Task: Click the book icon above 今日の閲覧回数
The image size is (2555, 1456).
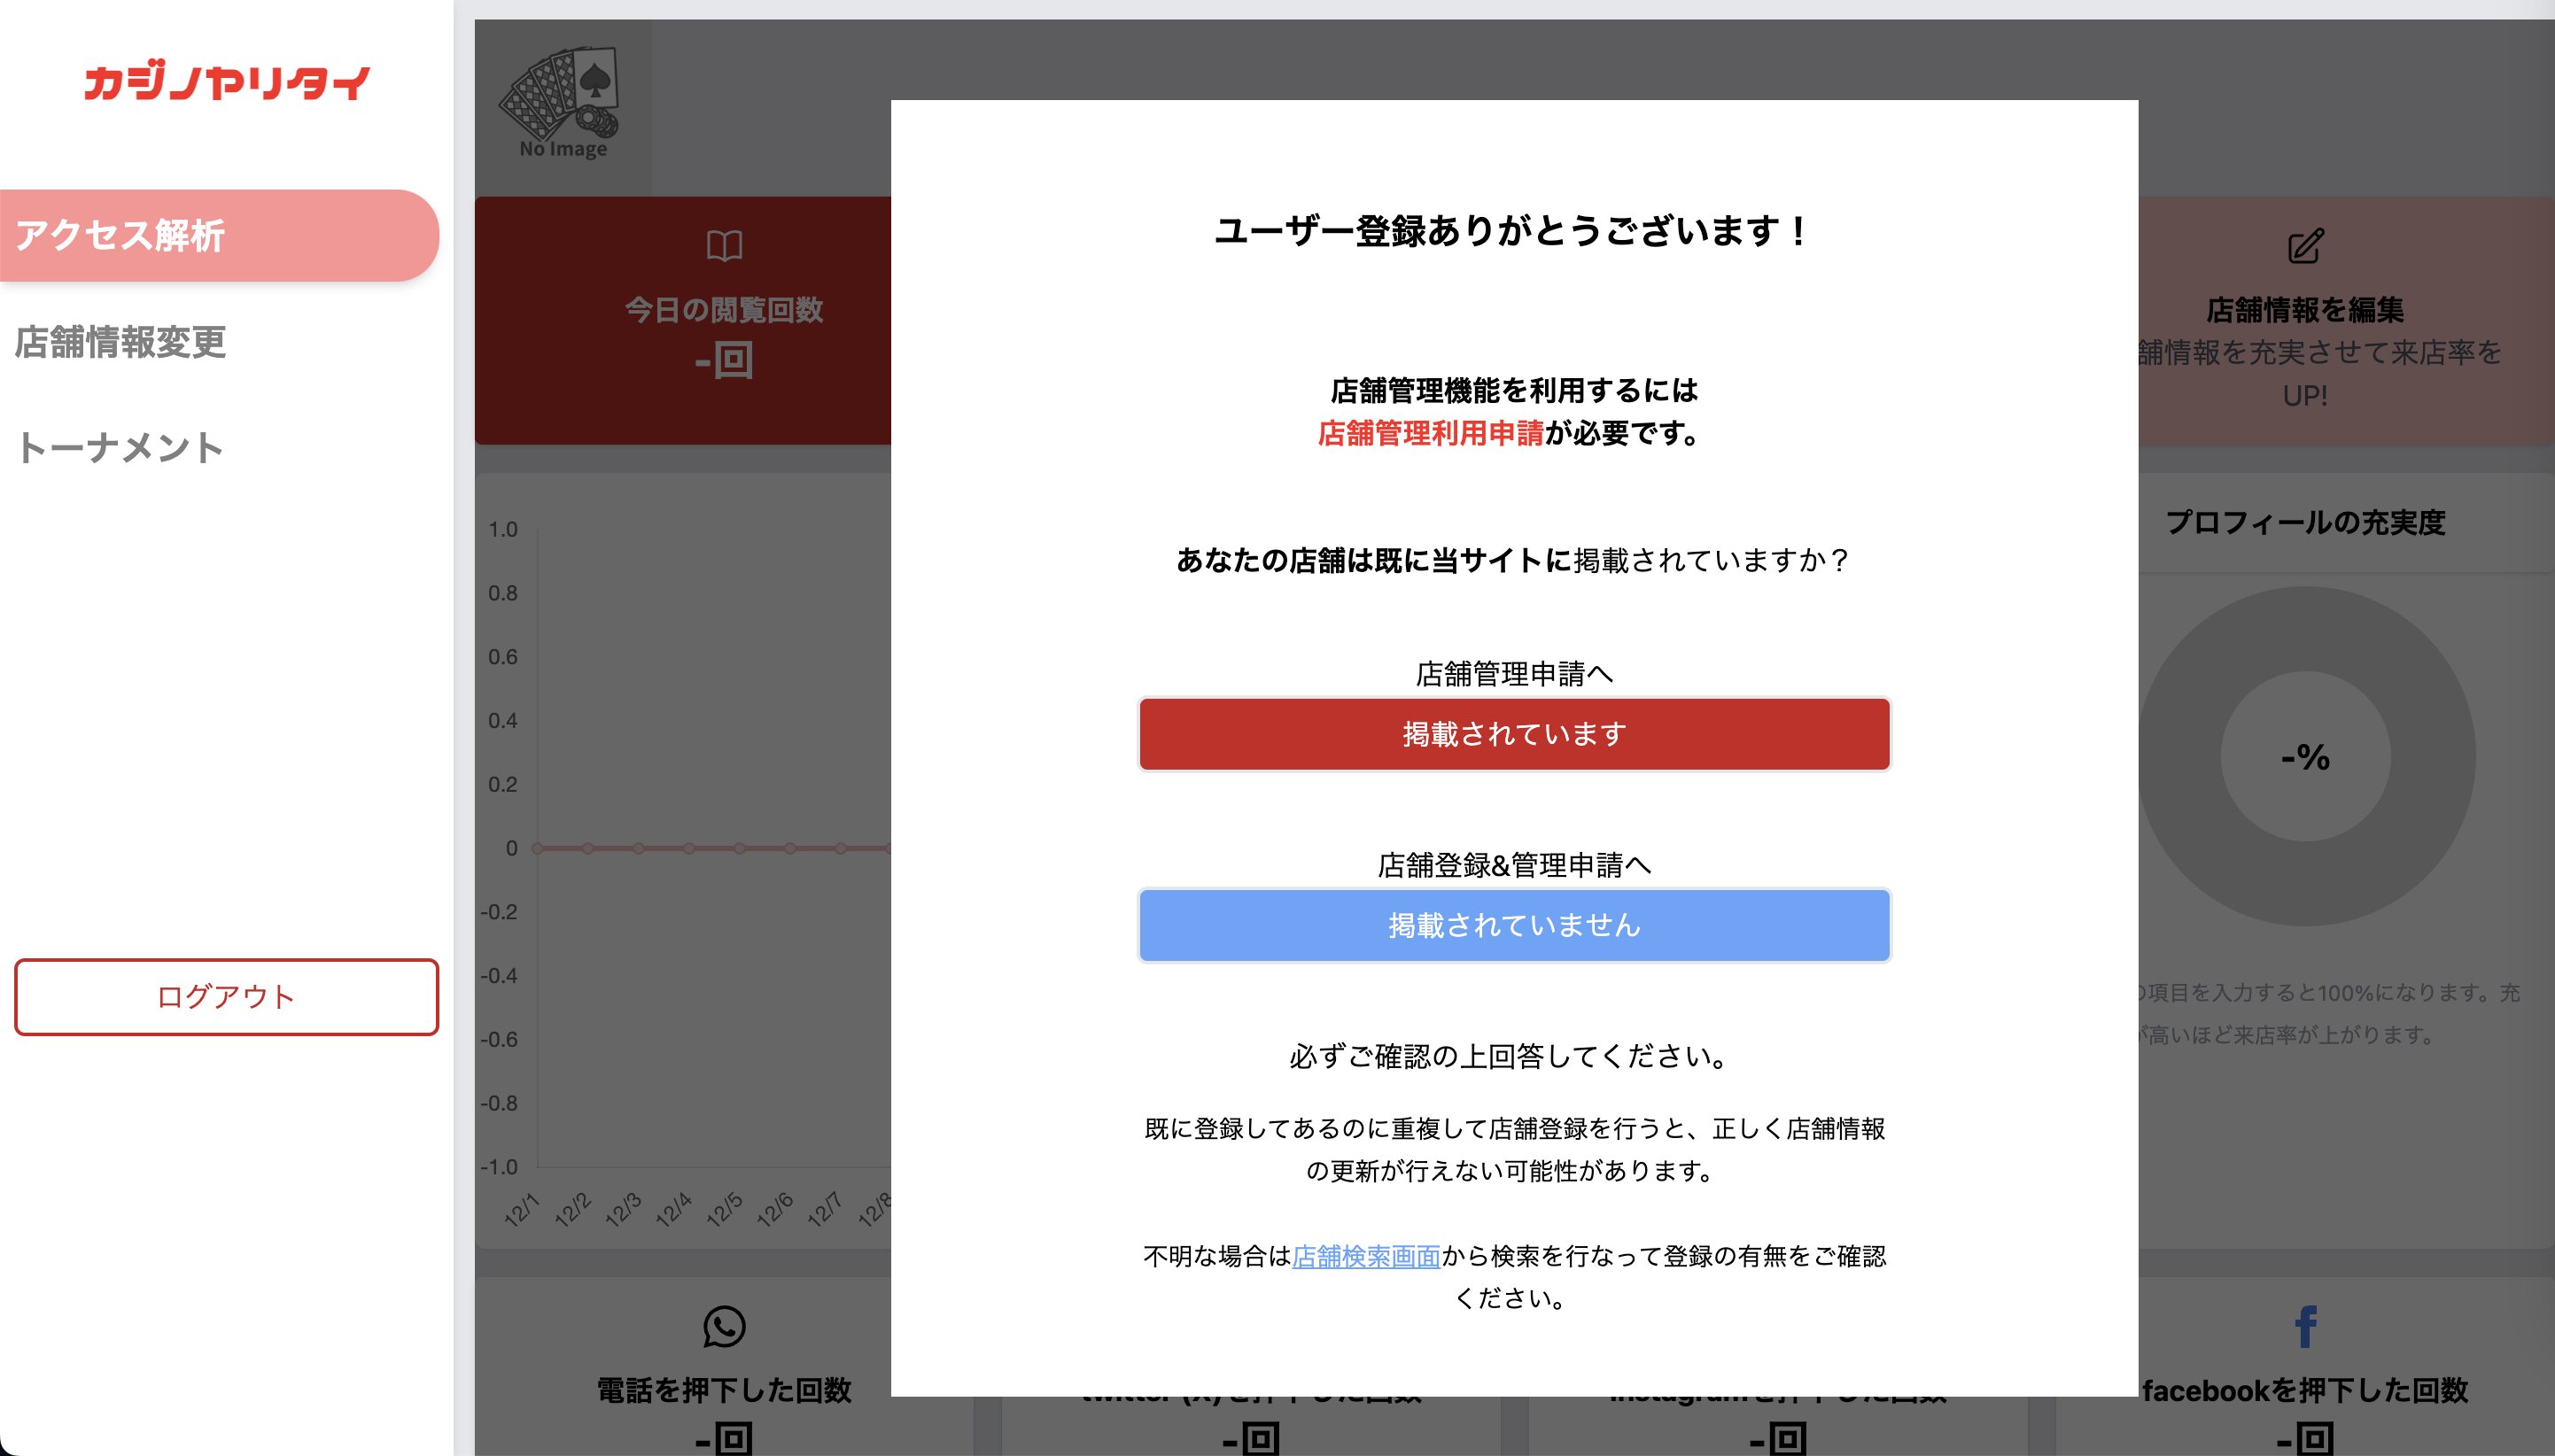Action: pyautogui.click(x=724, y=246)
